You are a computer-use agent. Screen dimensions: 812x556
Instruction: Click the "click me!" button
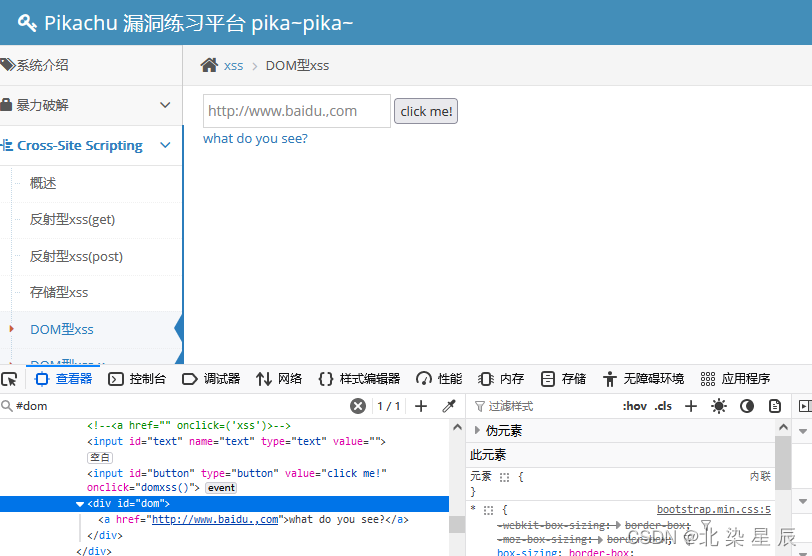[426, 111]
